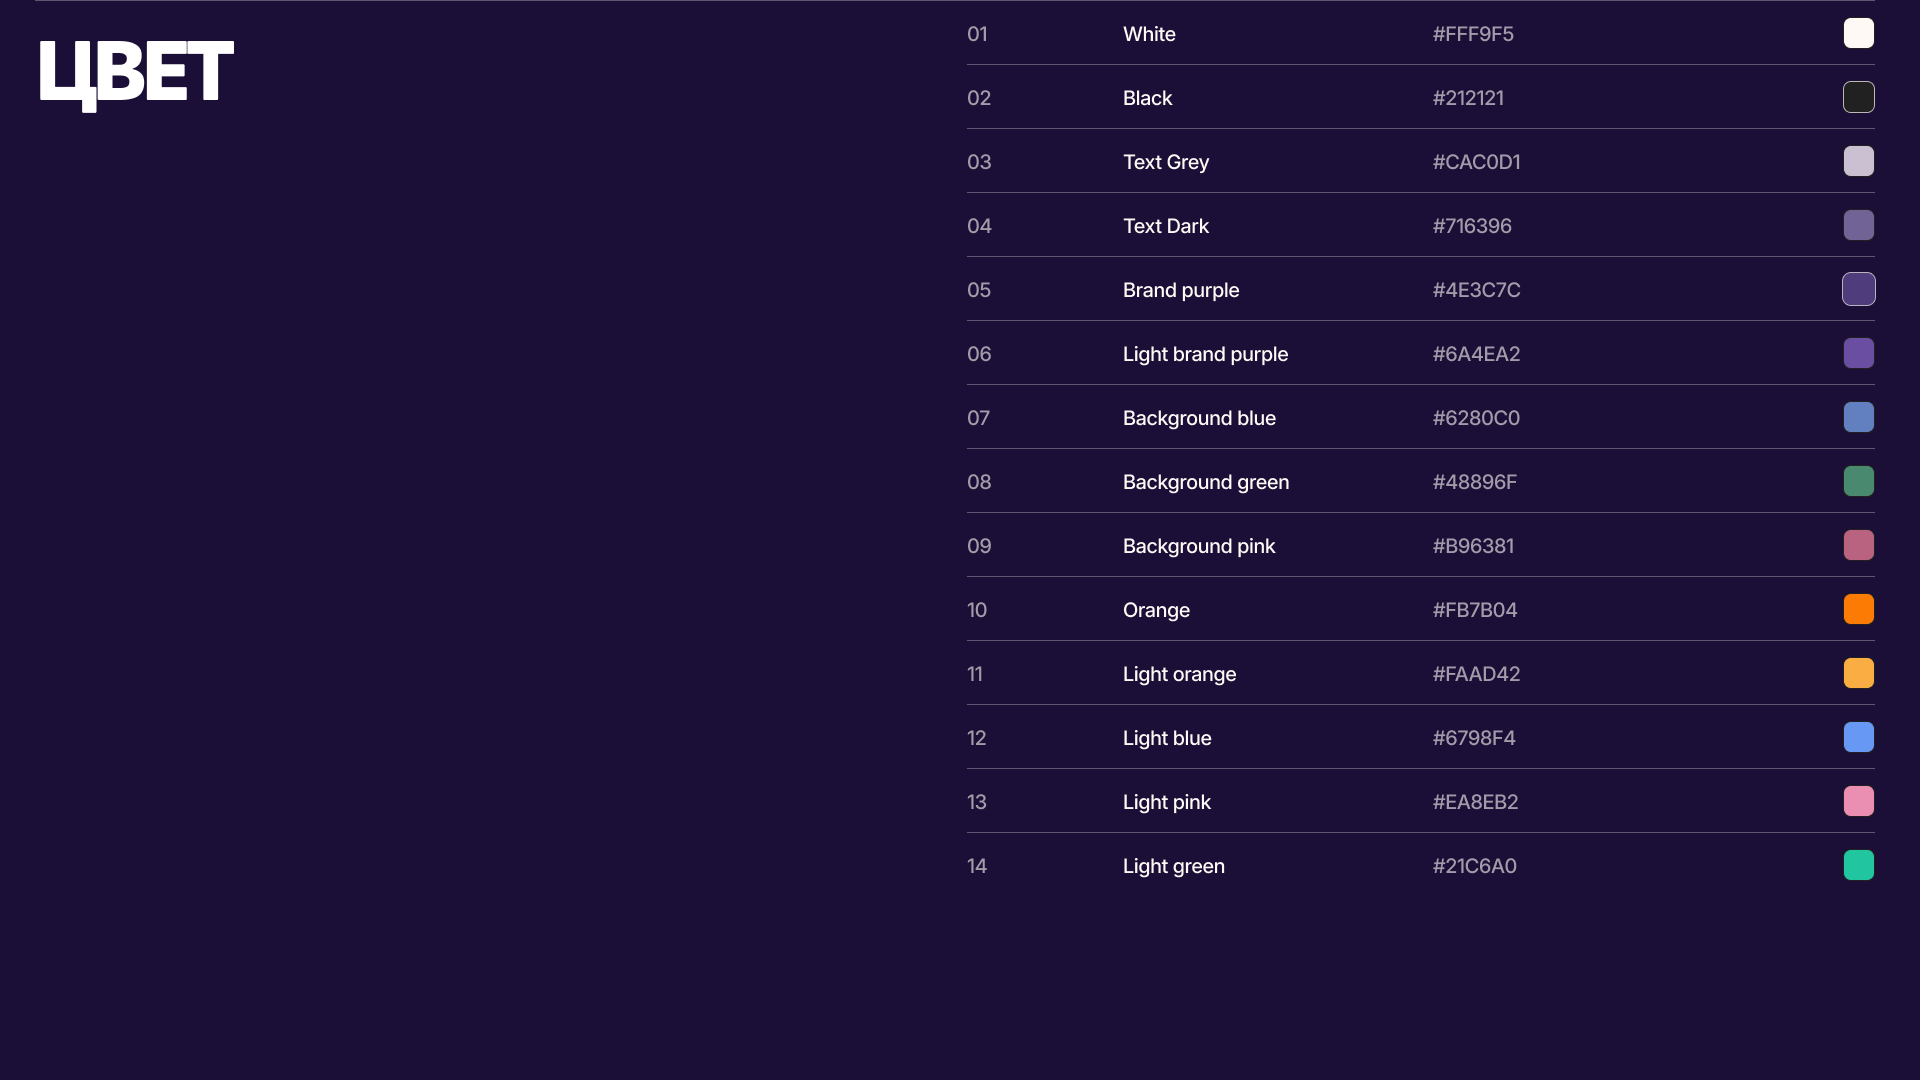This screenshot has height=1080, width=1920.
Task: Click the Background green swatch
Action: (x=1858, y=481)
